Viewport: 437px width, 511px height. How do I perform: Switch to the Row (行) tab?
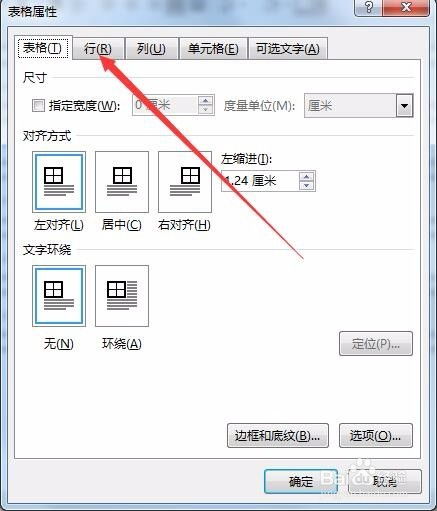[98, 49]
